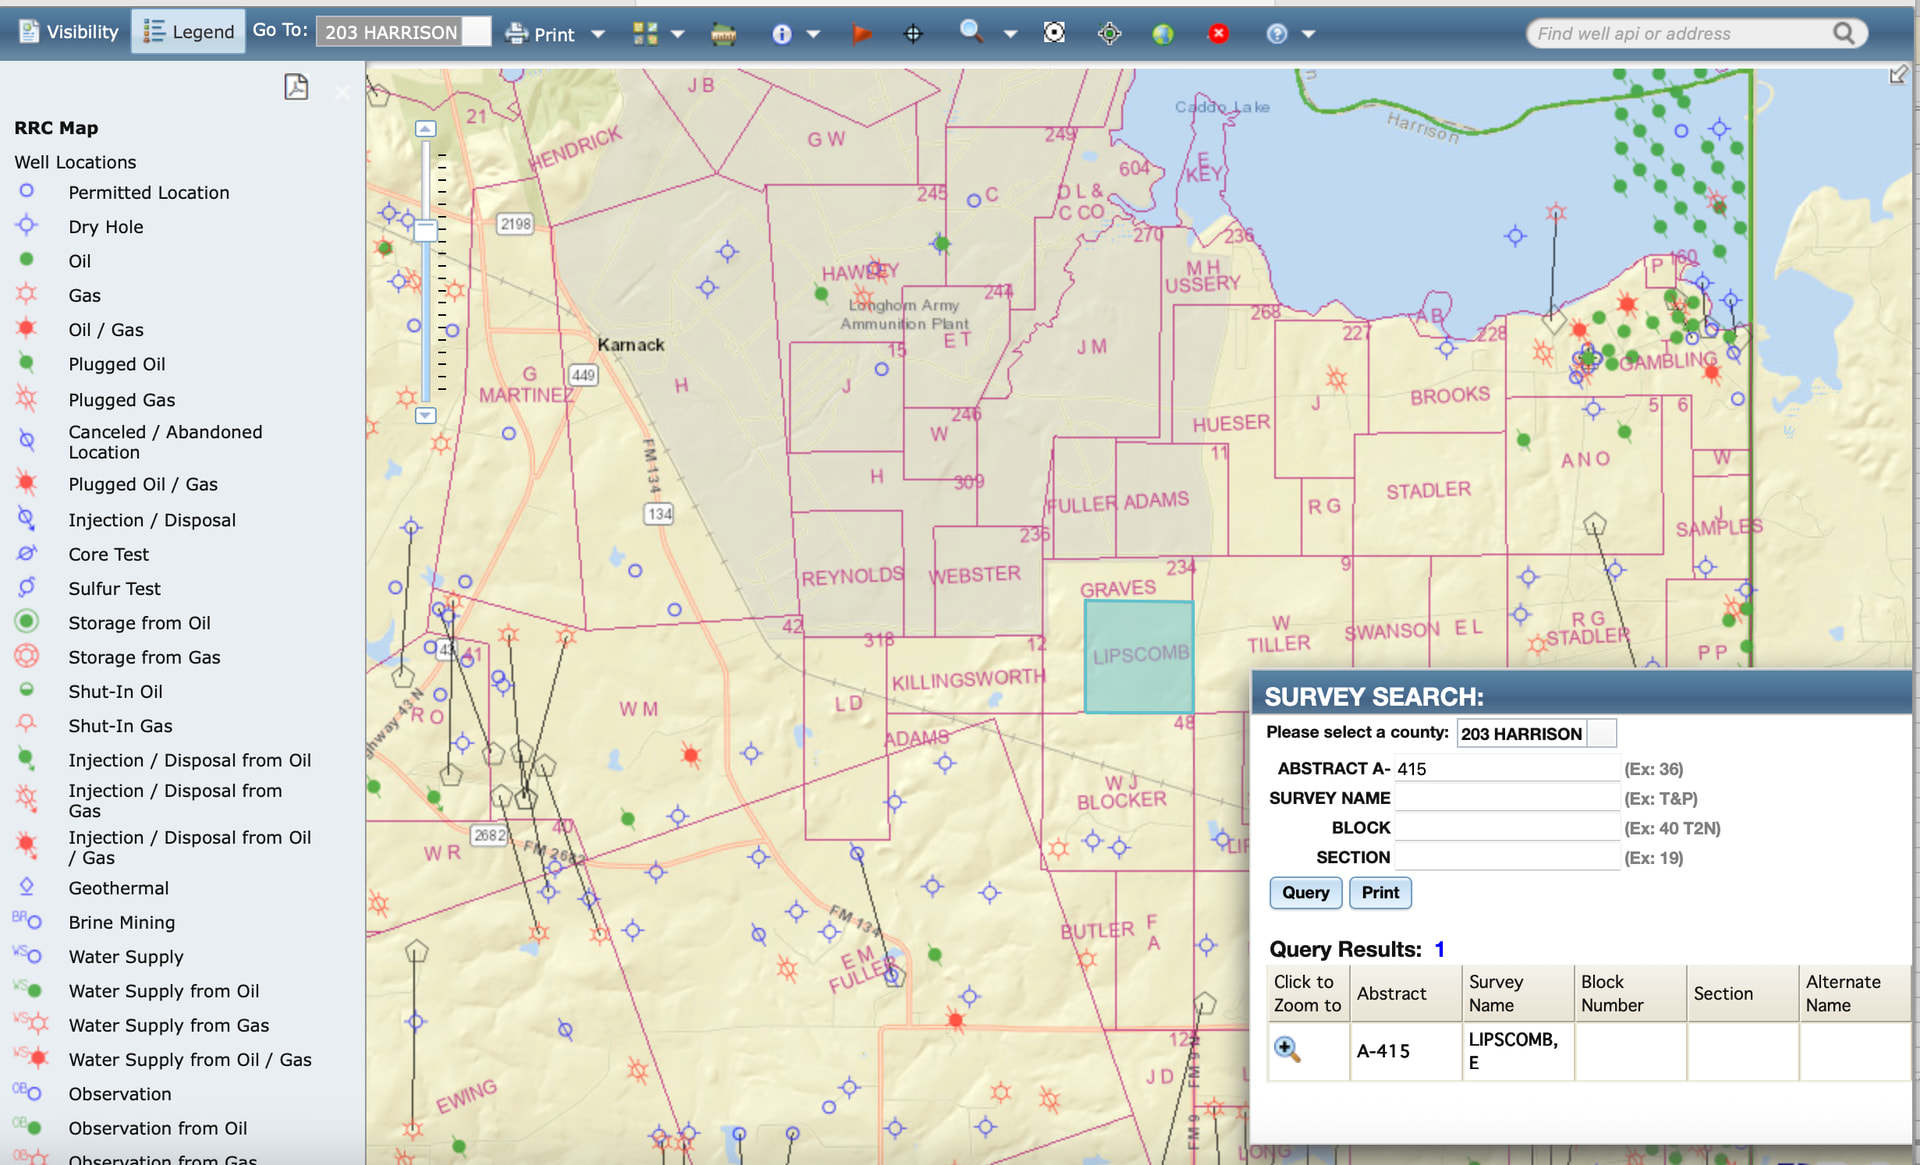The width and height of the screenshot is (1920, 1165).
Task: Click the survey search Print button
Action: [x=1379, y=892]
